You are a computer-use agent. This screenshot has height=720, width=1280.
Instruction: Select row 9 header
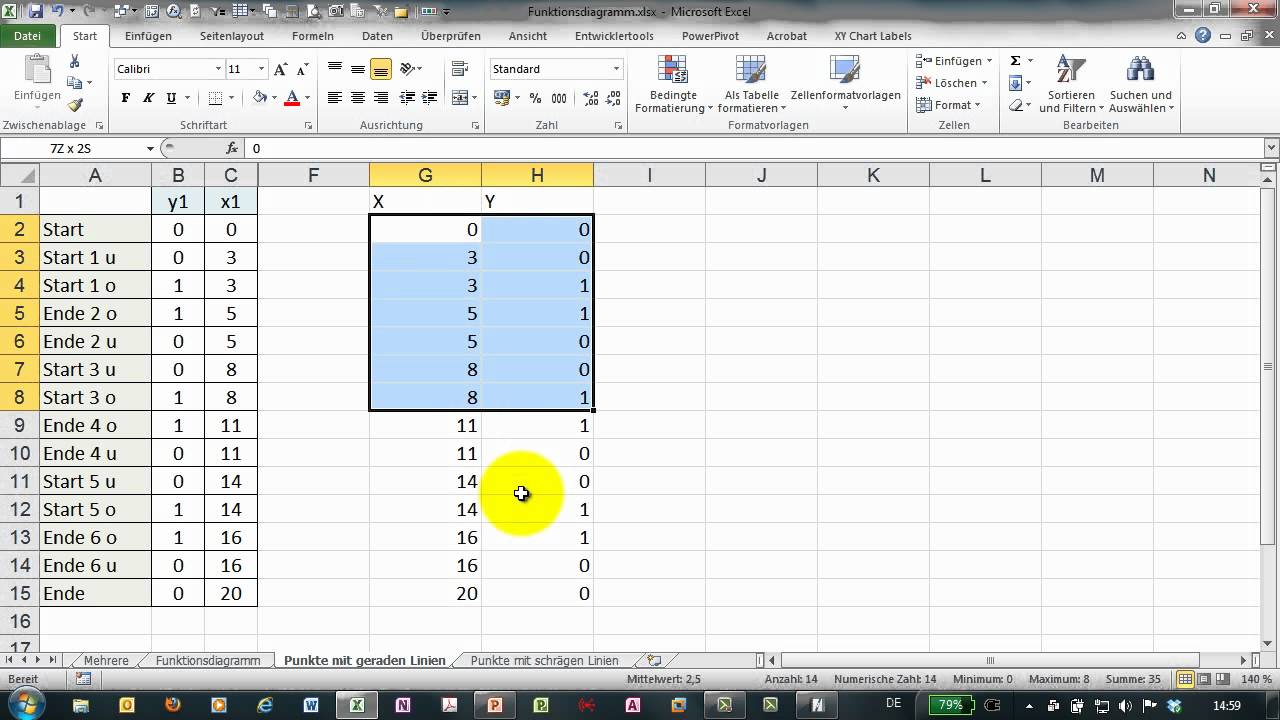(19, 425)
